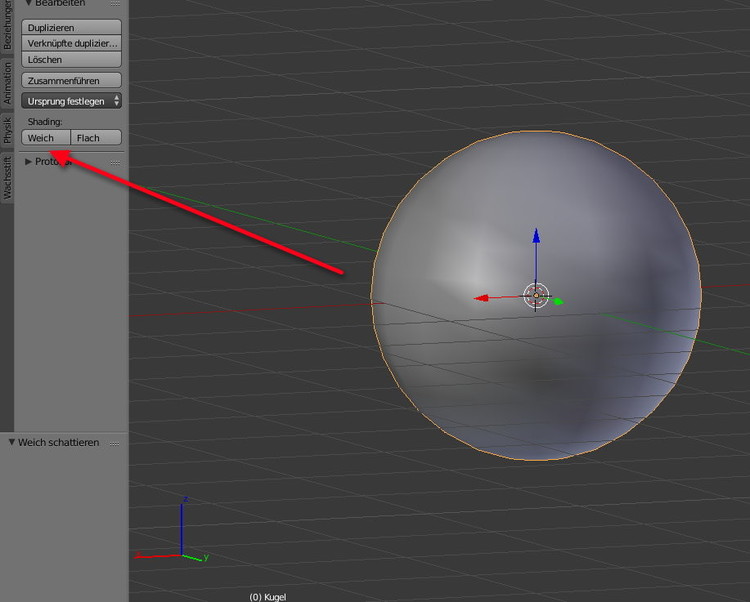Collapse the Bearbeiten panel
The width and height of the screenshot is (750, 602).
(x=28, y=3)
